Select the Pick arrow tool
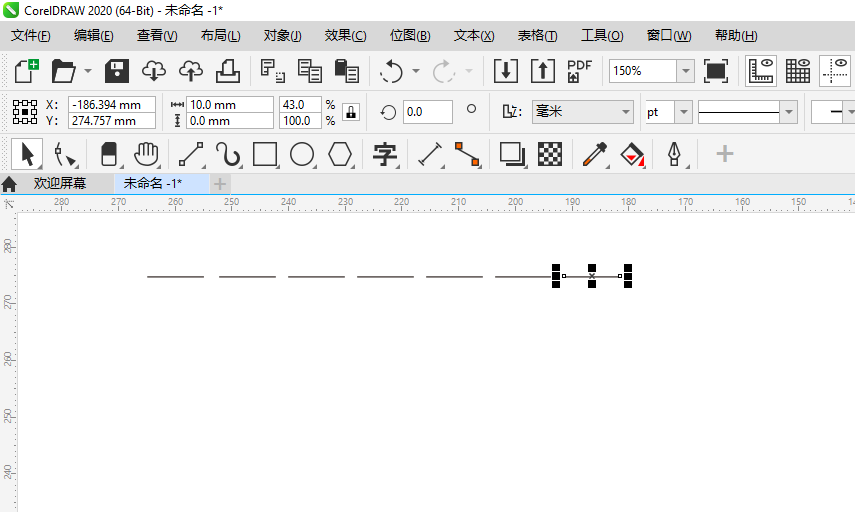This screenshot has width=855, height=512. pyautogui.click(x=27, y=154)
